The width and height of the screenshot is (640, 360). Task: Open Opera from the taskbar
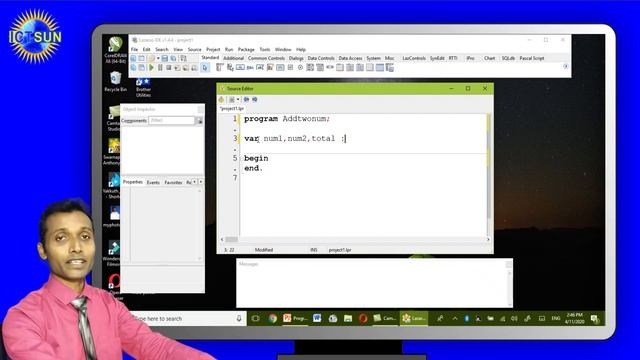coord(363,318)
